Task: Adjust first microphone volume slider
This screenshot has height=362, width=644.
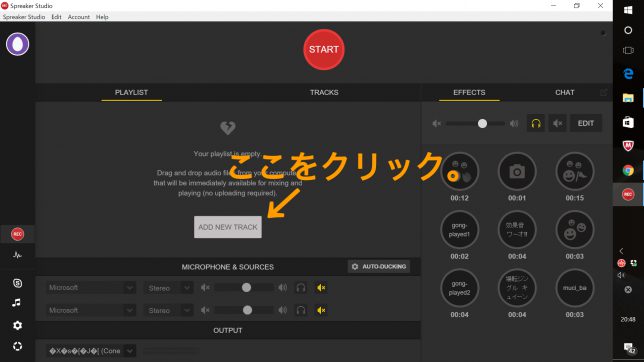Action: 244,288
